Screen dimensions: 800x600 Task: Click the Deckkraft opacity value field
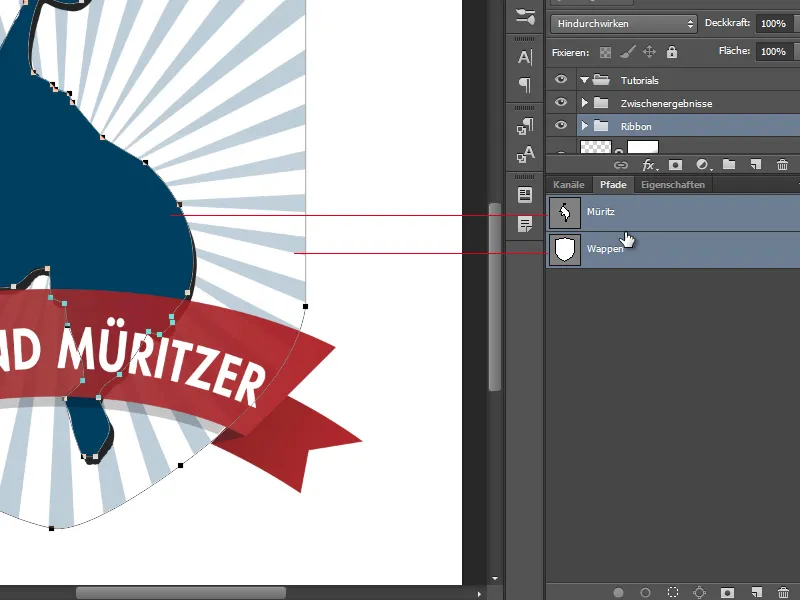pos(774,23)
